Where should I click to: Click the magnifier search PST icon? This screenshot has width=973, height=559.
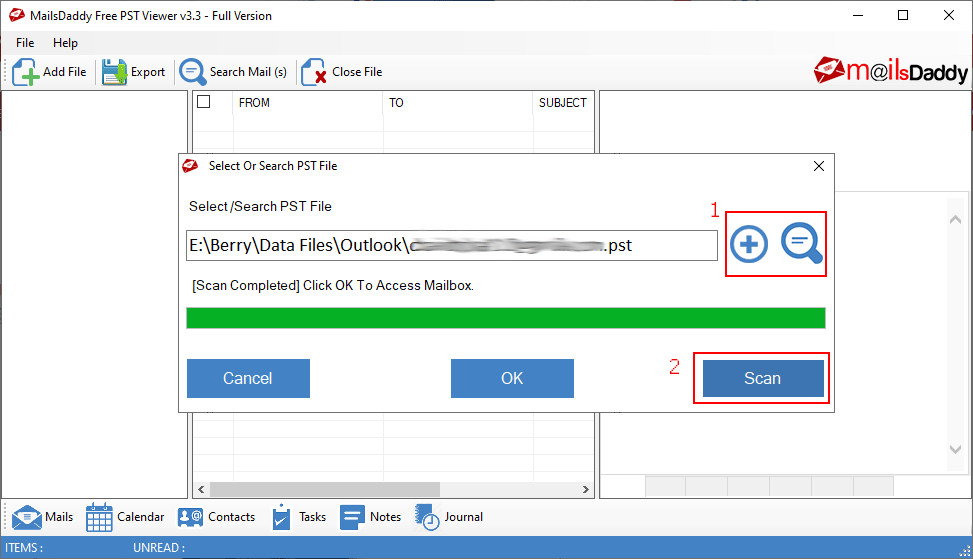(x=802, y=243)
